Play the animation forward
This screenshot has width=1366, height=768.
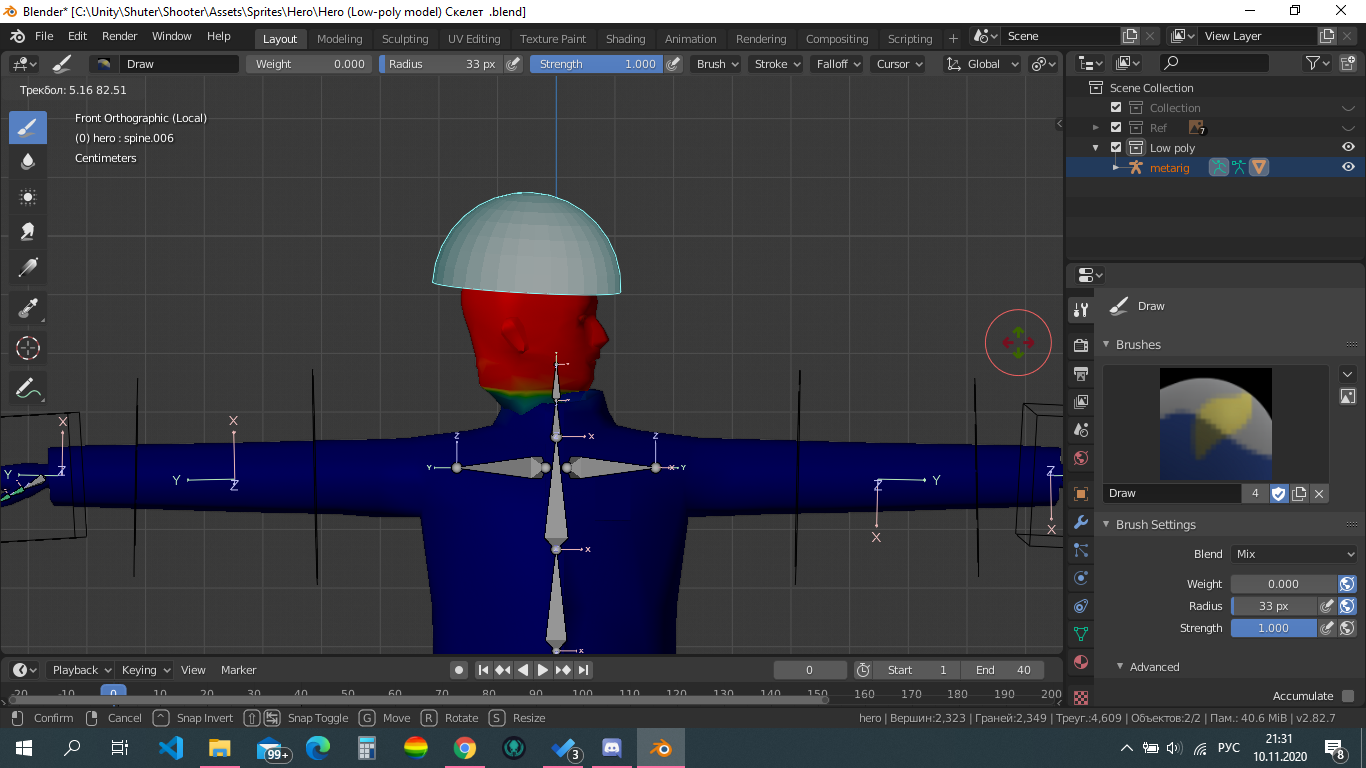543,670
